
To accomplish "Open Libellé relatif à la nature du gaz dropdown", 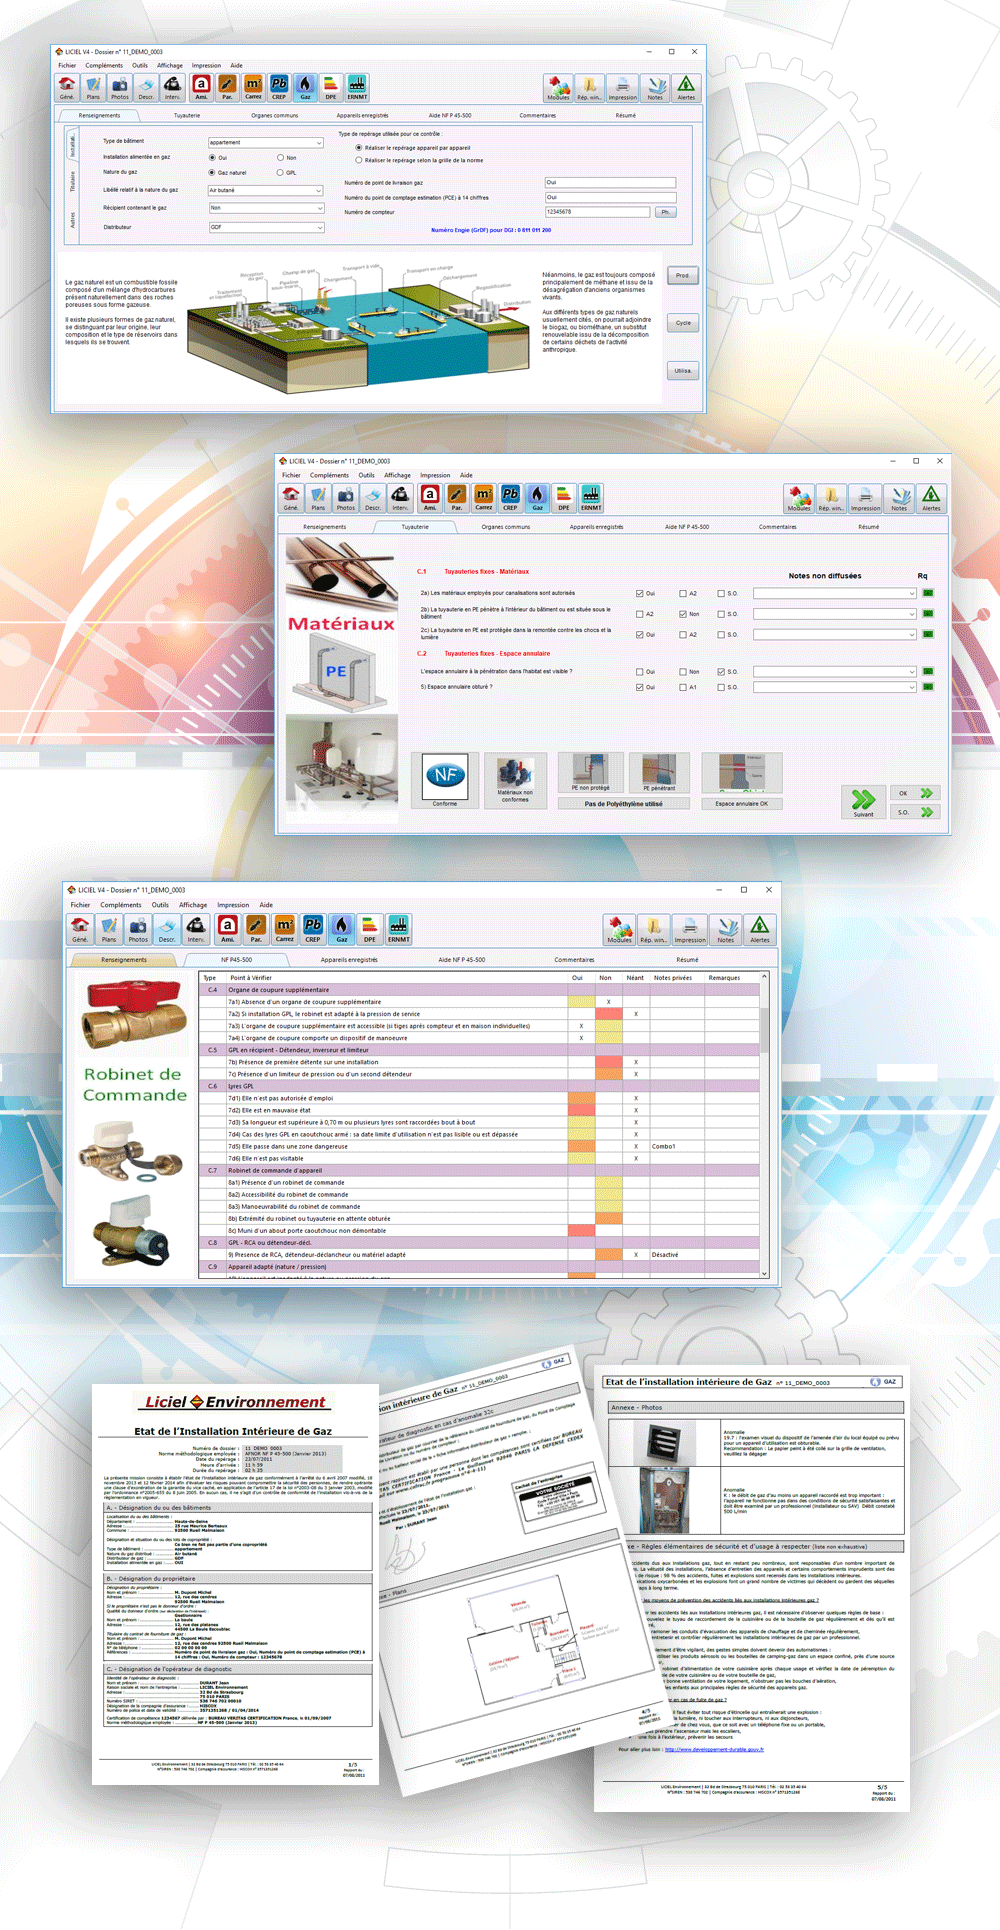I will coord(266,190).
